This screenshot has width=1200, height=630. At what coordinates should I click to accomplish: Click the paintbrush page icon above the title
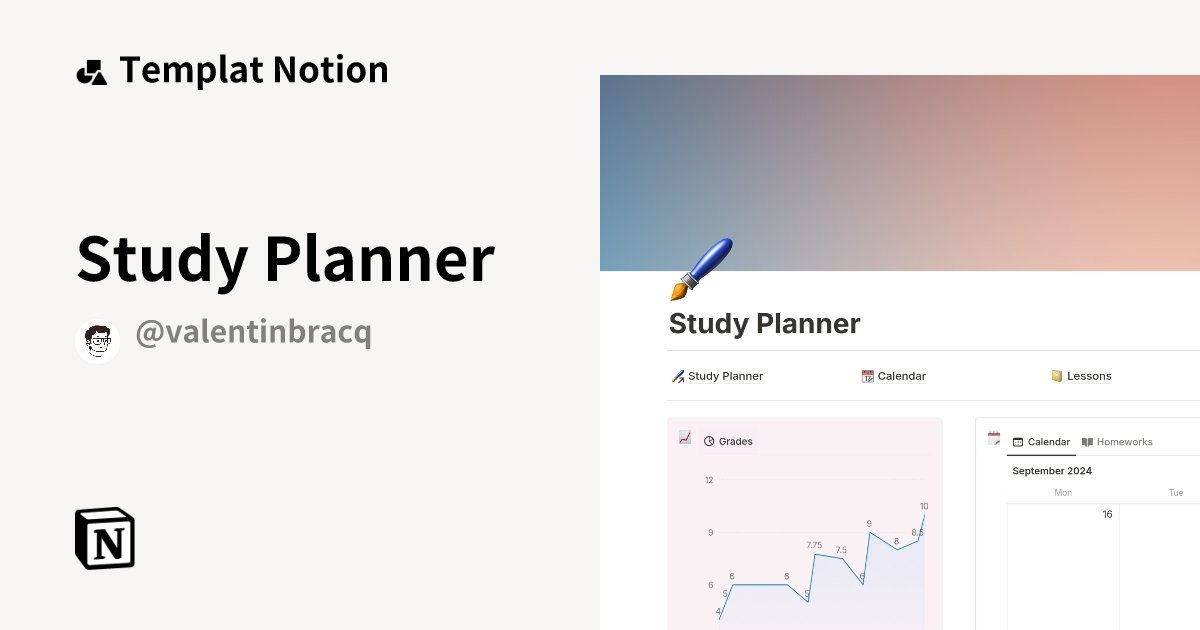tap(700, 268)
